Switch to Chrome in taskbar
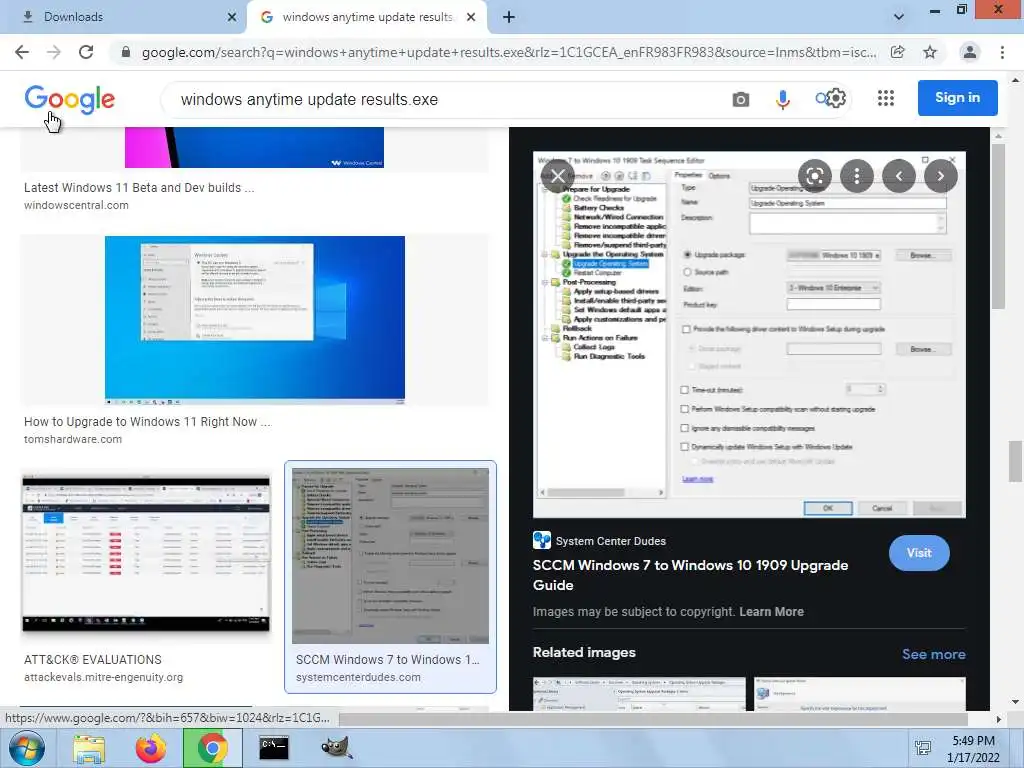 (x=212, y=748)
